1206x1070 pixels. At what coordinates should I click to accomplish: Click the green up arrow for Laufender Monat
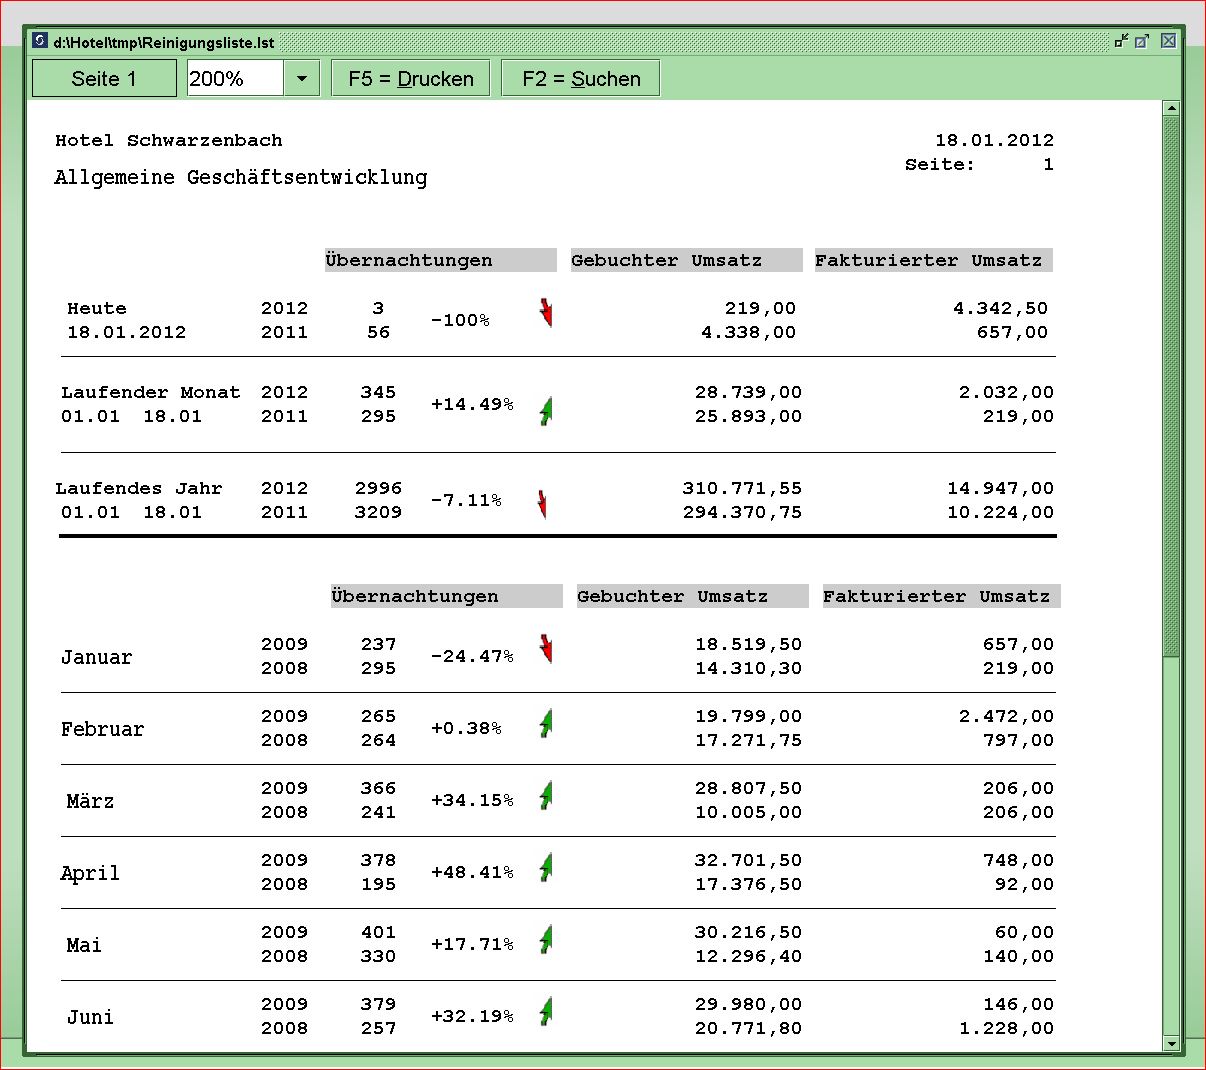(546, 410)
